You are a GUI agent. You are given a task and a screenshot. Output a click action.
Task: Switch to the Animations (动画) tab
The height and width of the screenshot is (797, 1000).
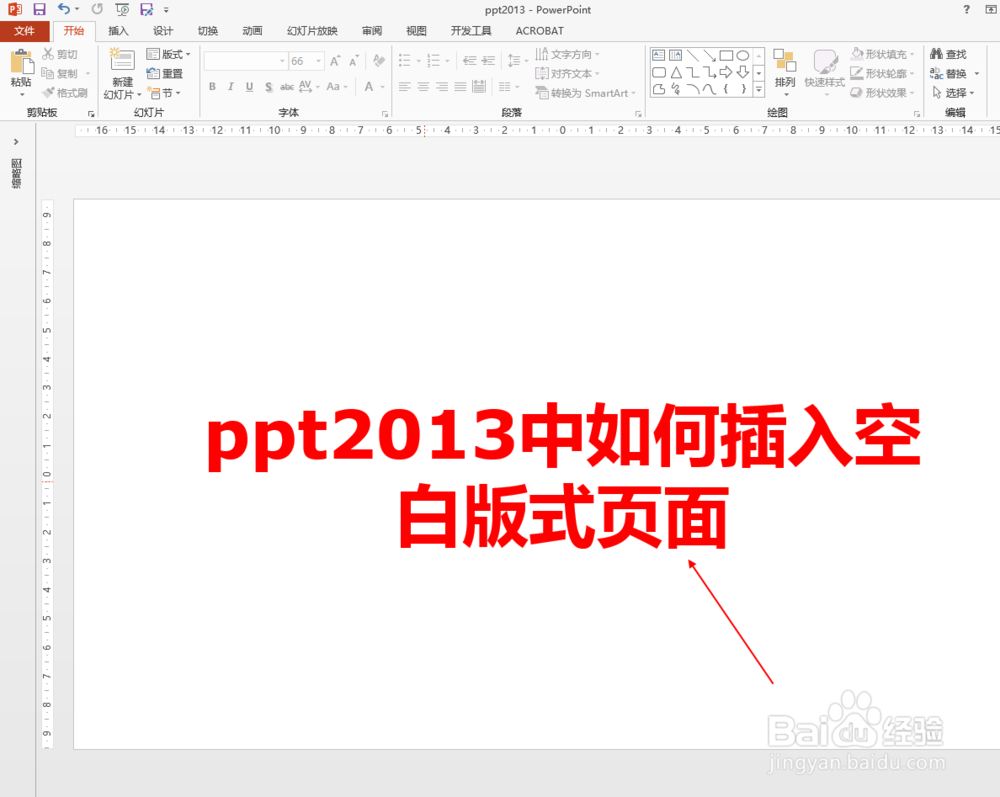click(252, 31)
